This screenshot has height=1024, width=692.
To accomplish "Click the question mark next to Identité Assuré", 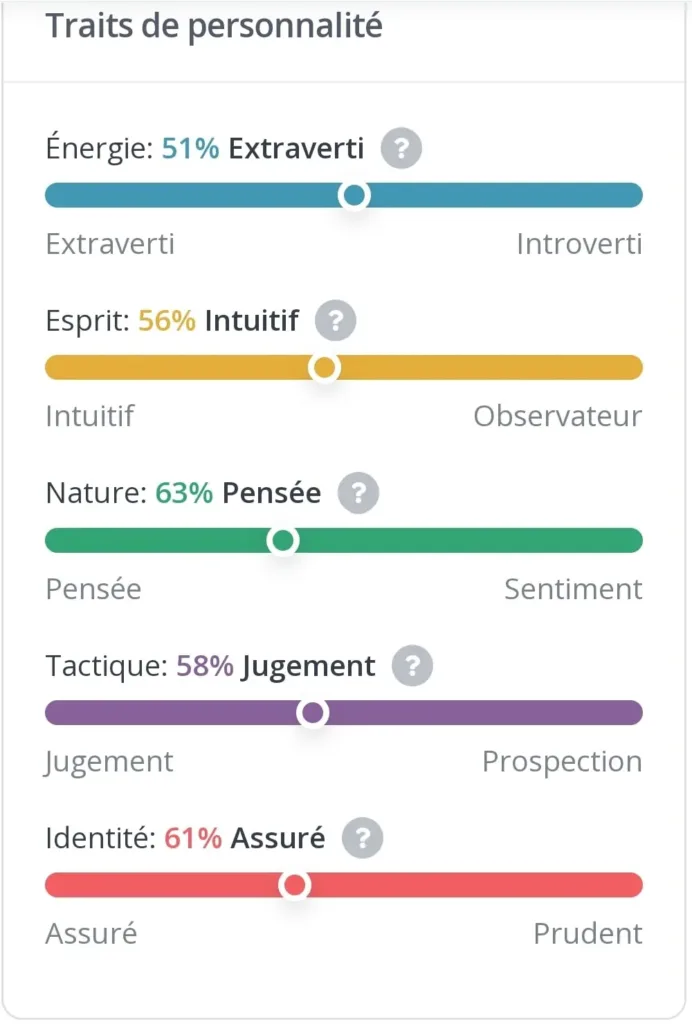I will 363,838.
